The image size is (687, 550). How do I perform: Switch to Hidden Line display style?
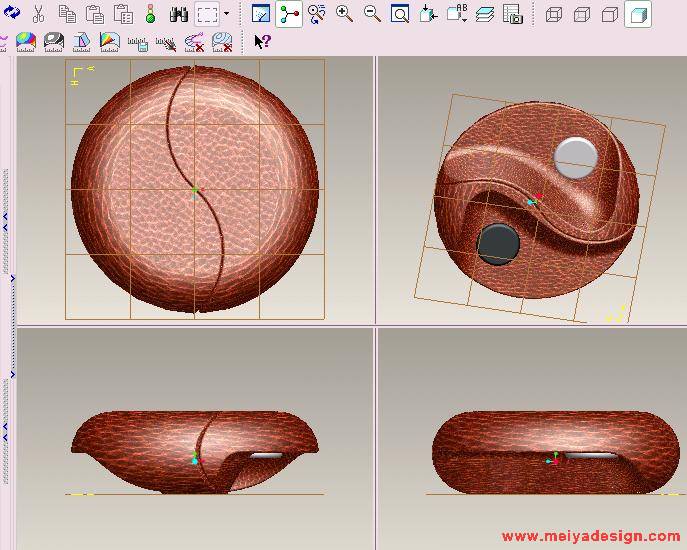[x=582, y=15]
